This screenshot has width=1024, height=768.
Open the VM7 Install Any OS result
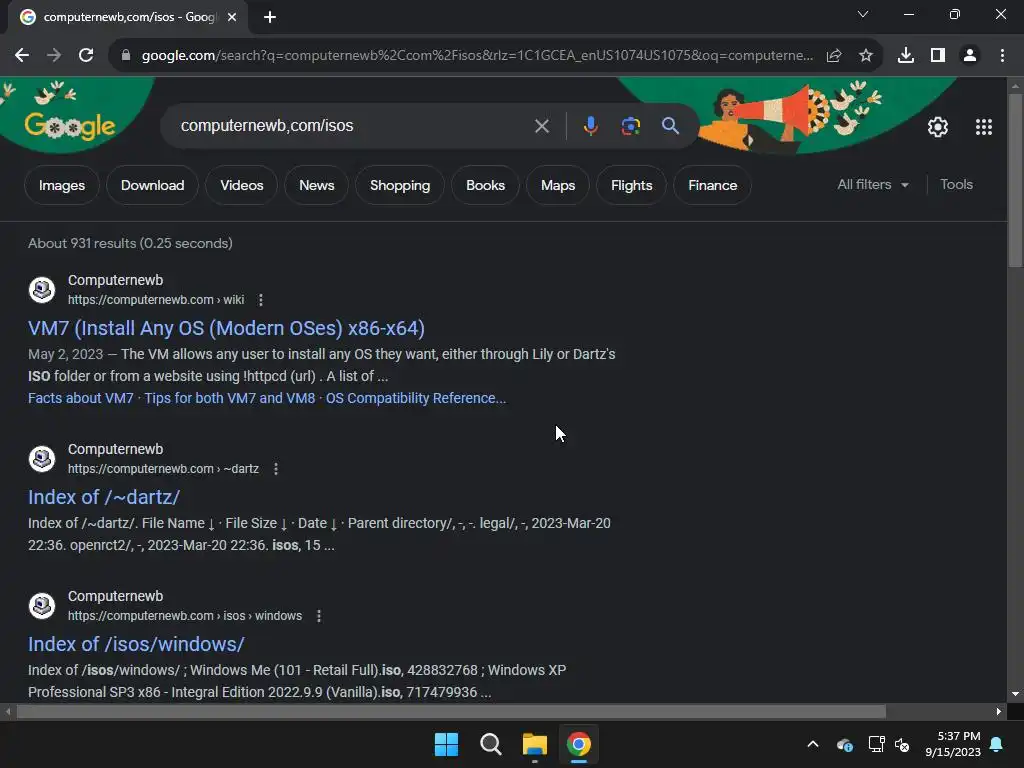click(x=226, y=328)
